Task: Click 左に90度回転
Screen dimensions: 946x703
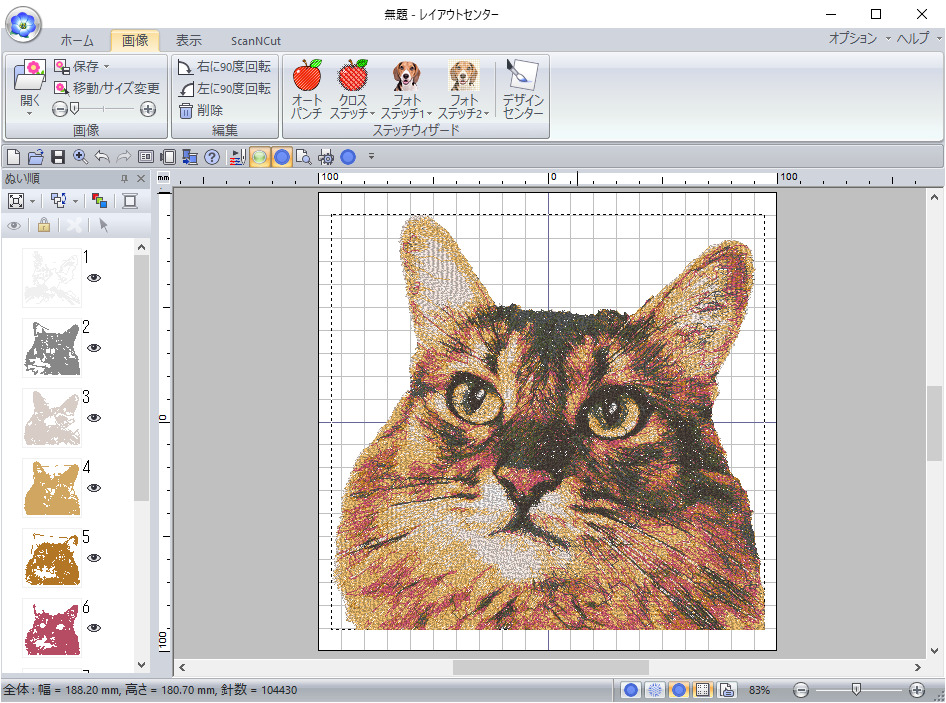Action: [x=224, y=89]
